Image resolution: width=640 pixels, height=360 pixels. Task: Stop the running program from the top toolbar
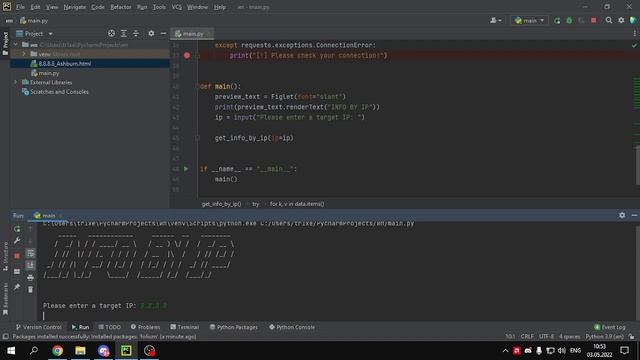click(x=593, y=20)
